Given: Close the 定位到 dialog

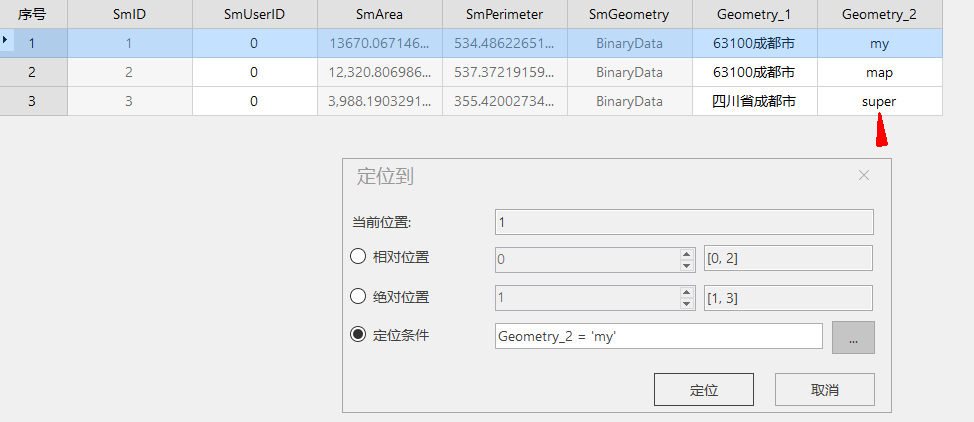Looking at the screenshot, I should tap(863, 175).
